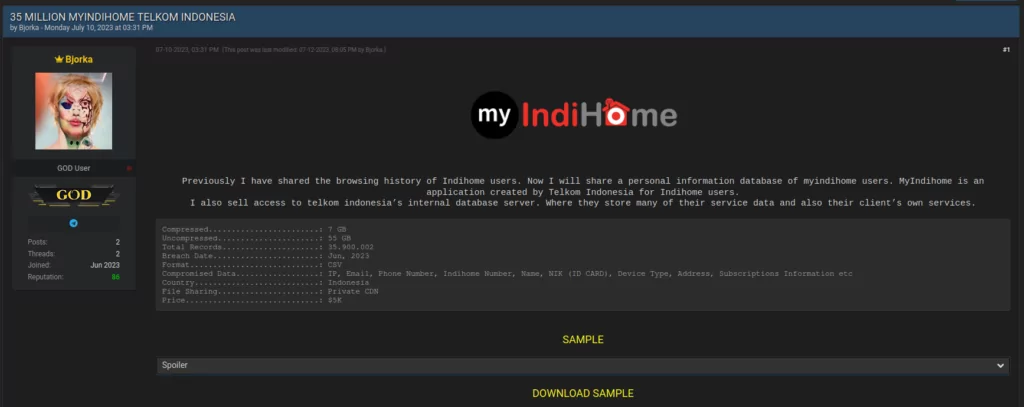This screenshot has height=407, width=1024.
Task: Click the File Sharing Private CDN line
Action: [x=270, y=291]
